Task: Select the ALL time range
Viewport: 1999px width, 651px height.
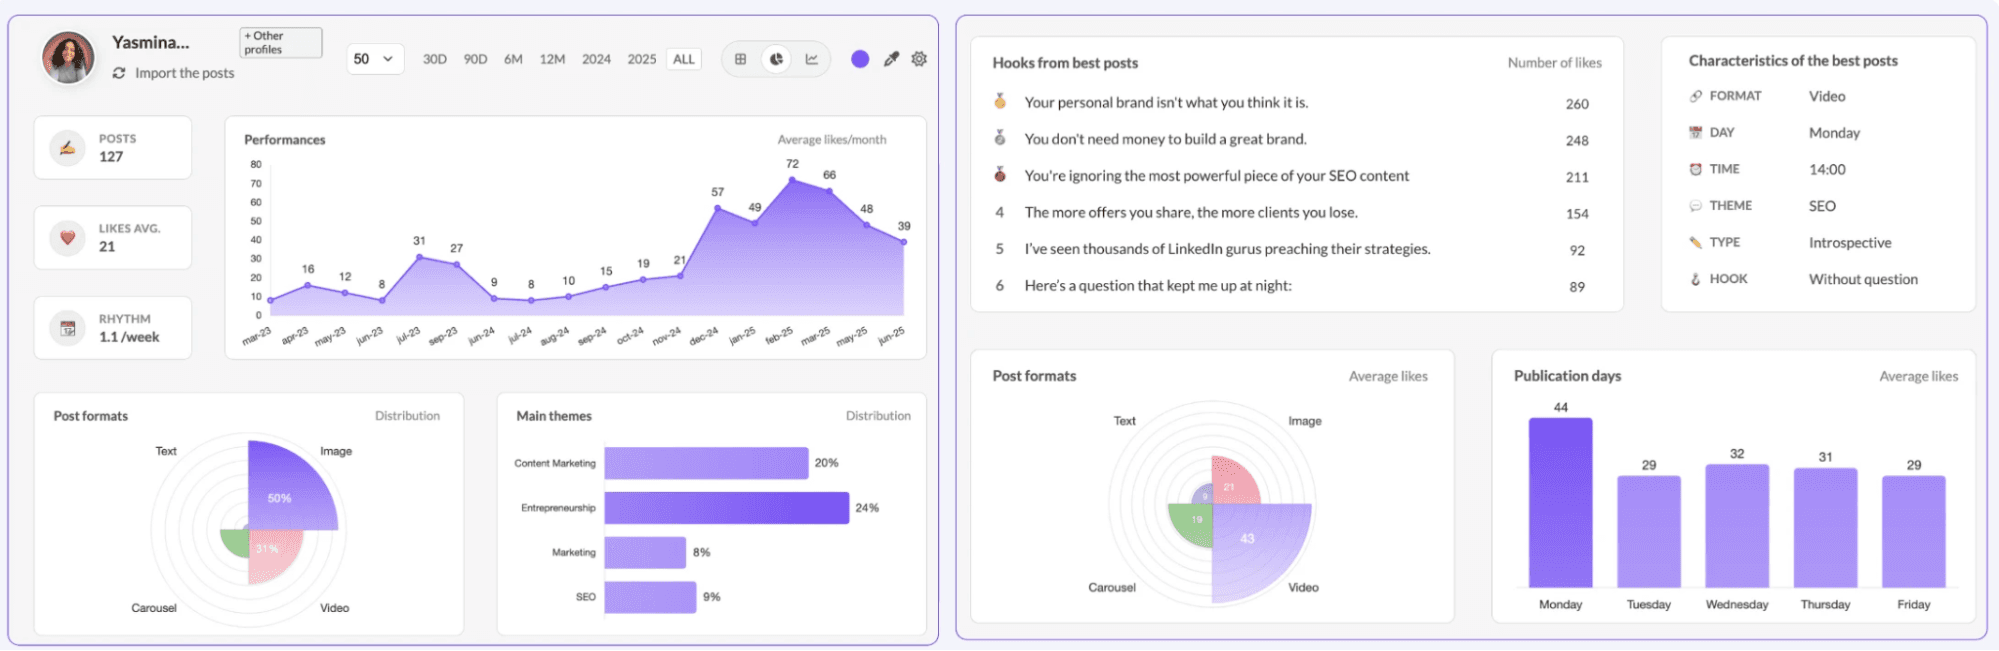Action: [x=684, y=59]
